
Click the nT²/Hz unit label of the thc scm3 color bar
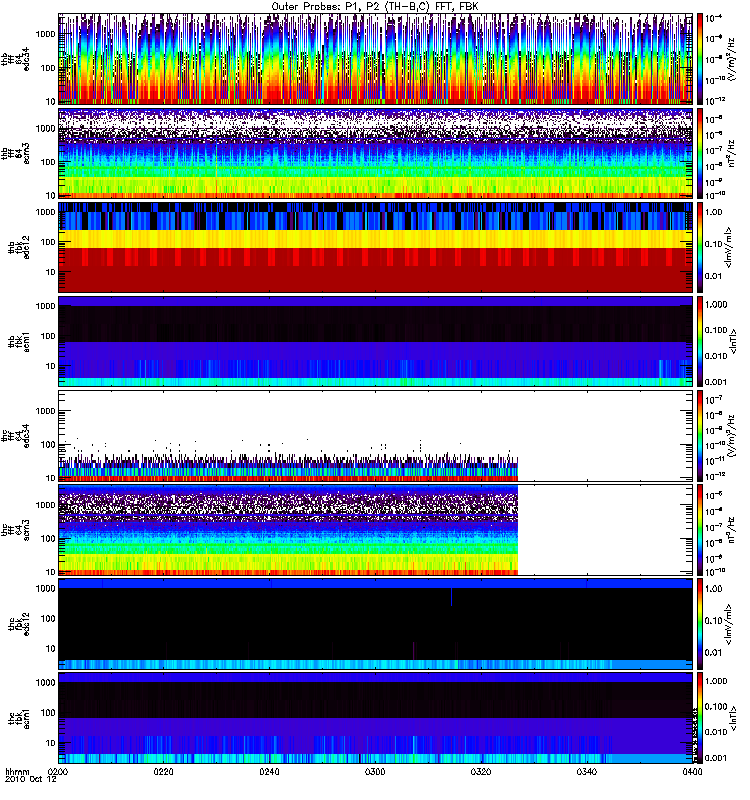pos(732,530)
